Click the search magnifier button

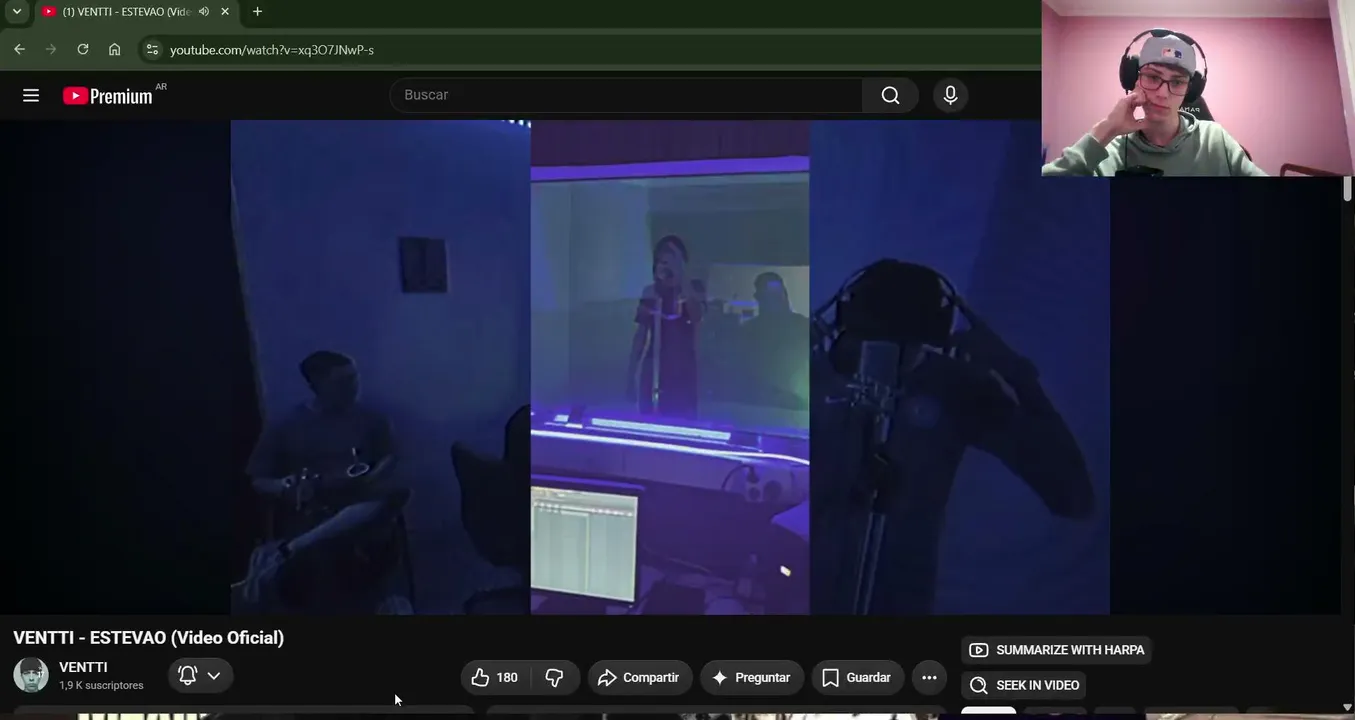890,95
